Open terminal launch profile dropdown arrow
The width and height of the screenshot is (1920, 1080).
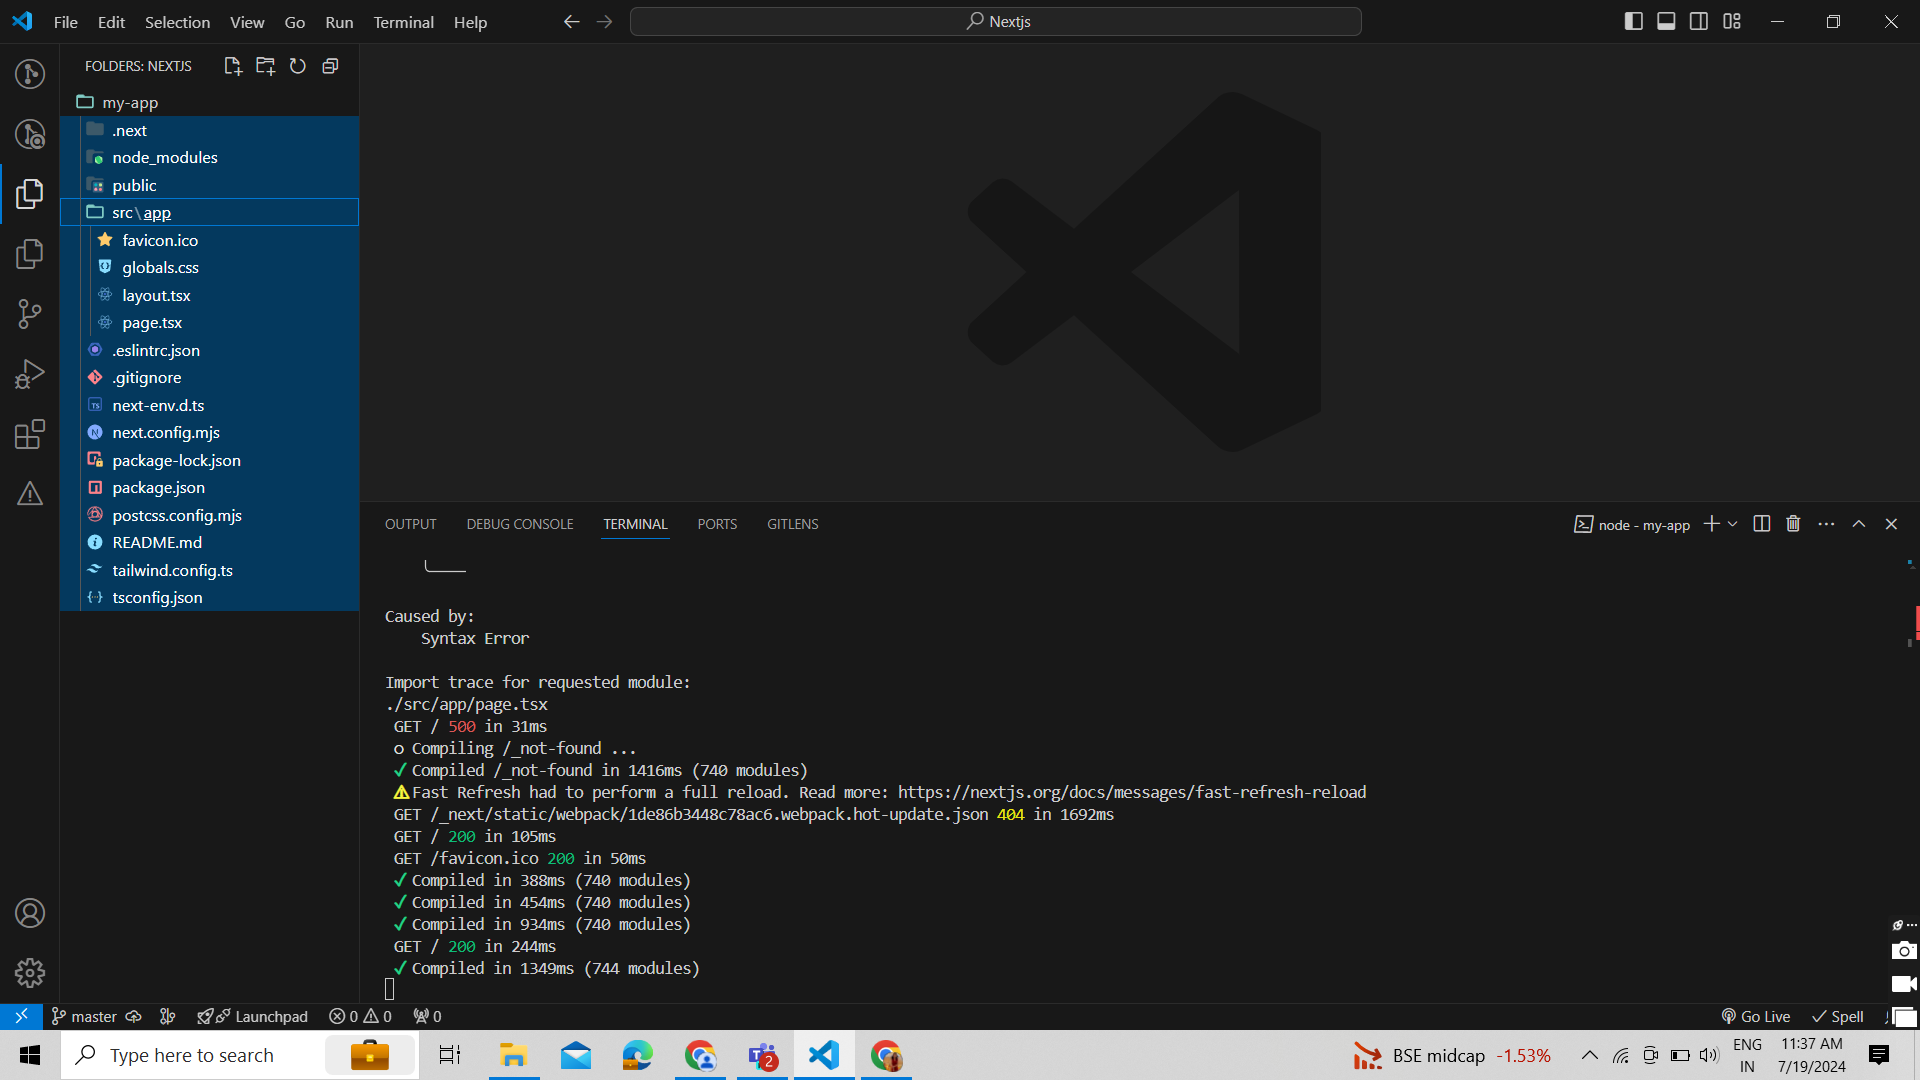pyautogui.click(x=1733, y=524)
